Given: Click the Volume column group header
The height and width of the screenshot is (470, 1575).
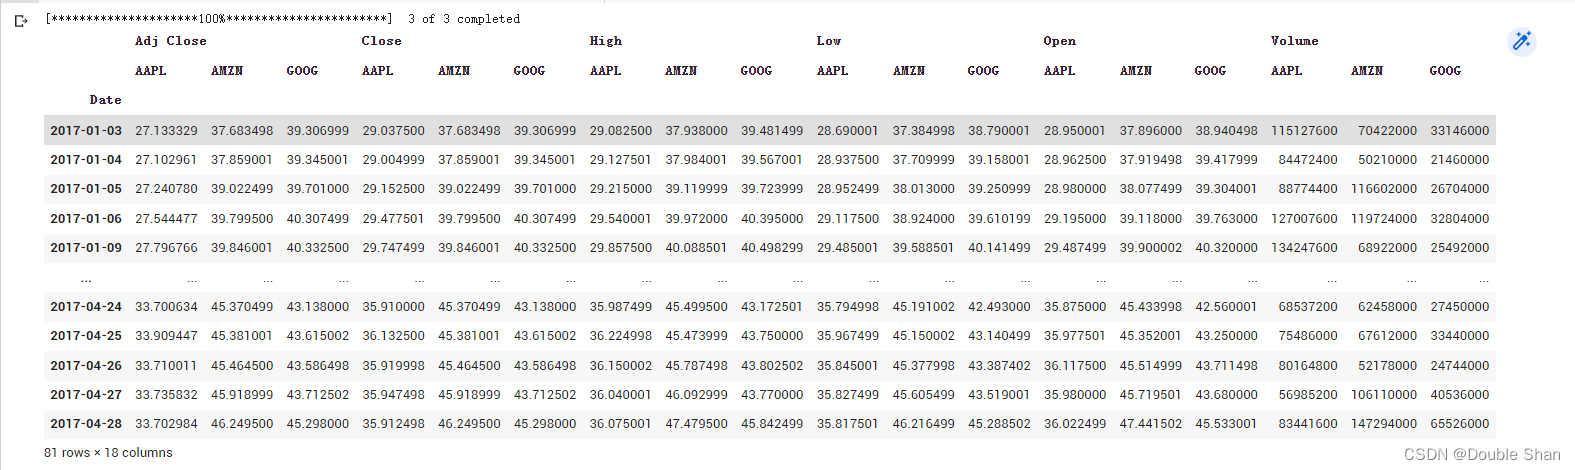Looking at the screenshot, I should pyautogui.click(x=1294, y=41).
